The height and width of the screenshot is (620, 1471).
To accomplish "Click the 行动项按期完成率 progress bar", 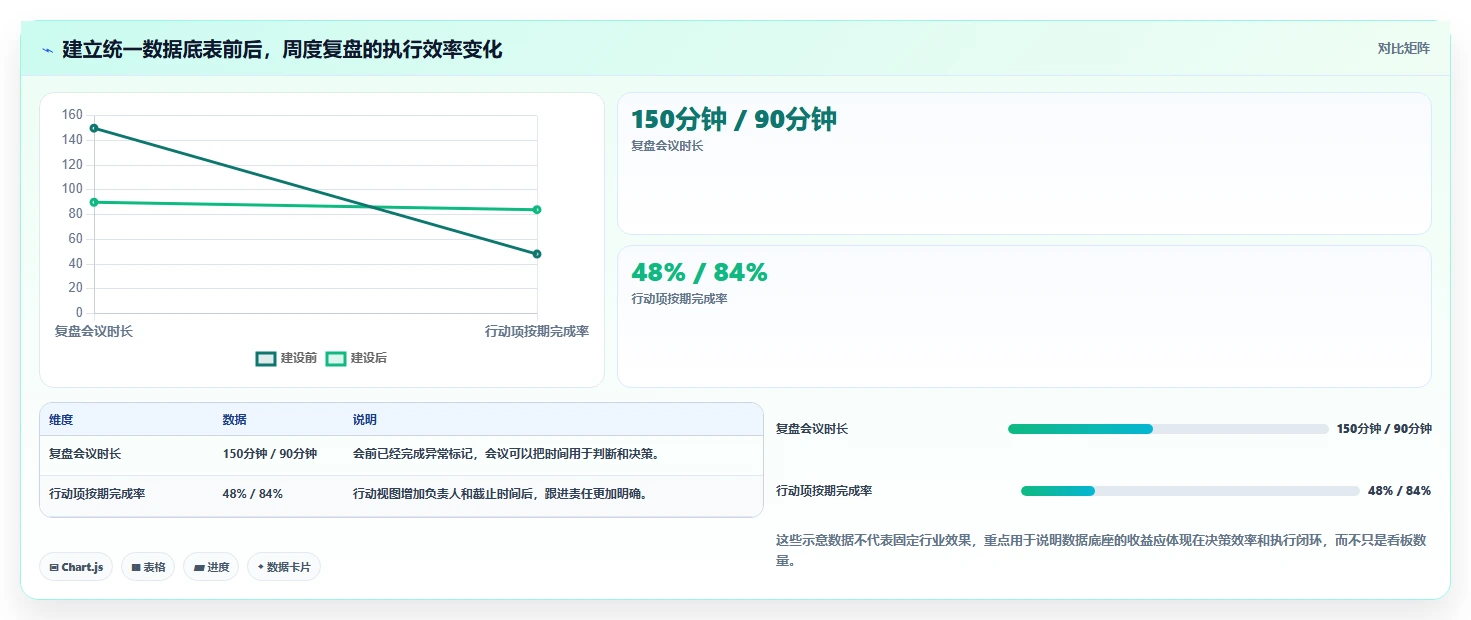I will [x=1190, y=491].
